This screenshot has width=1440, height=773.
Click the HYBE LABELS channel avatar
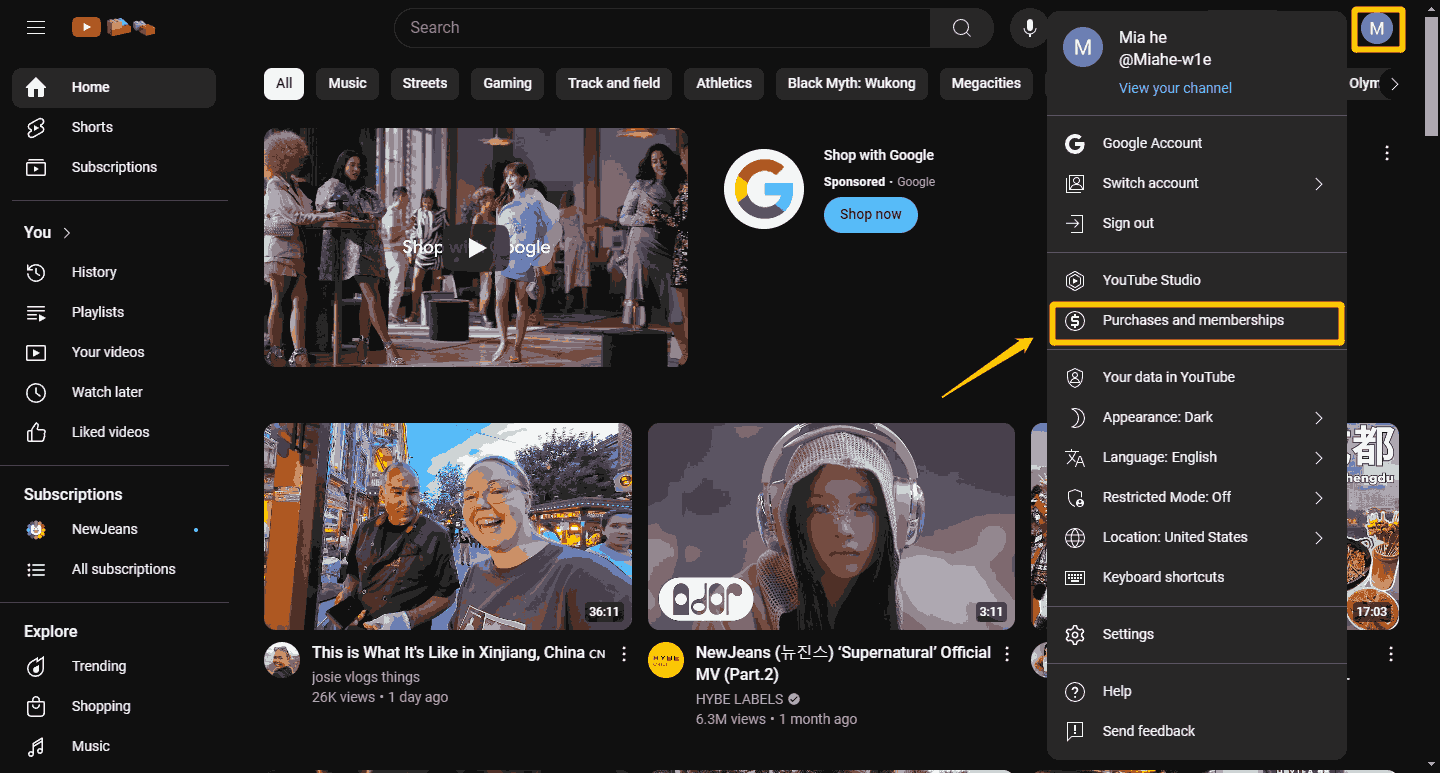666,660
